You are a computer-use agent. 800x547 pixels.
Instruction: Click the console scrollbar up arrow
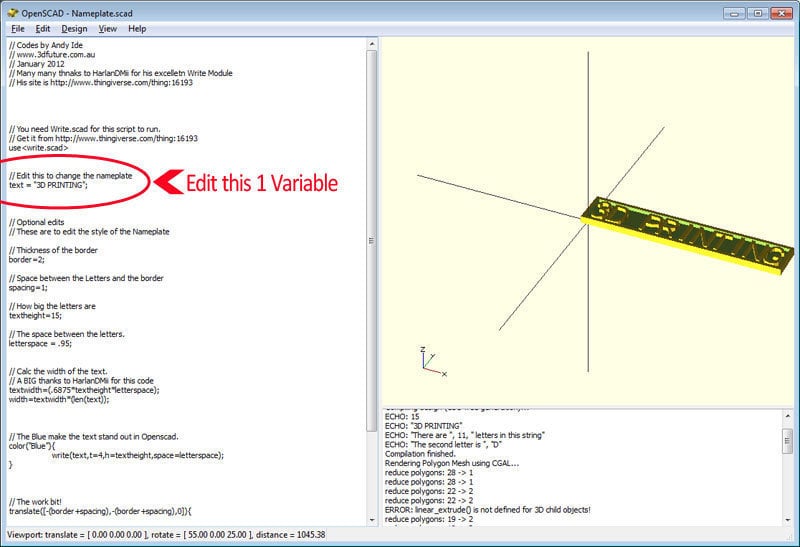(787, 415)
